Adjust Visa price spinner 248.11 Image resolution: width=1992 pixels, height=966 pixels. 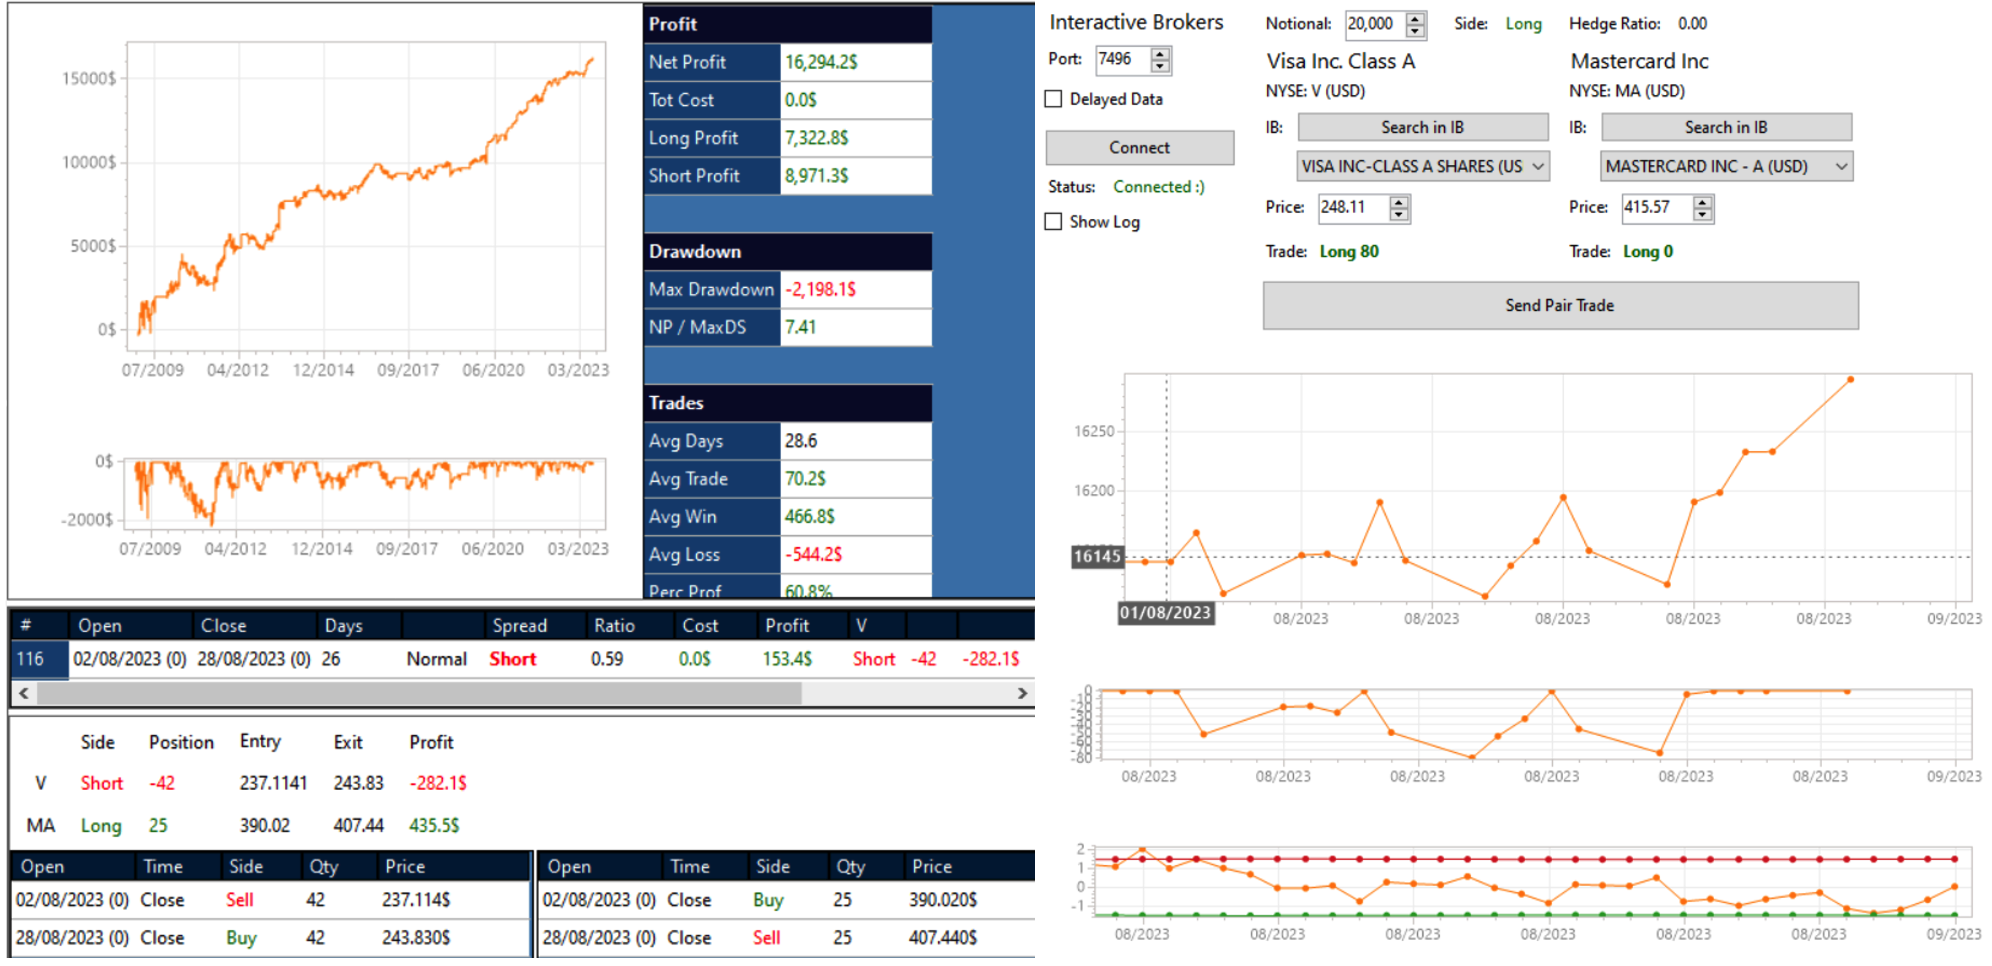(1399, 208)
